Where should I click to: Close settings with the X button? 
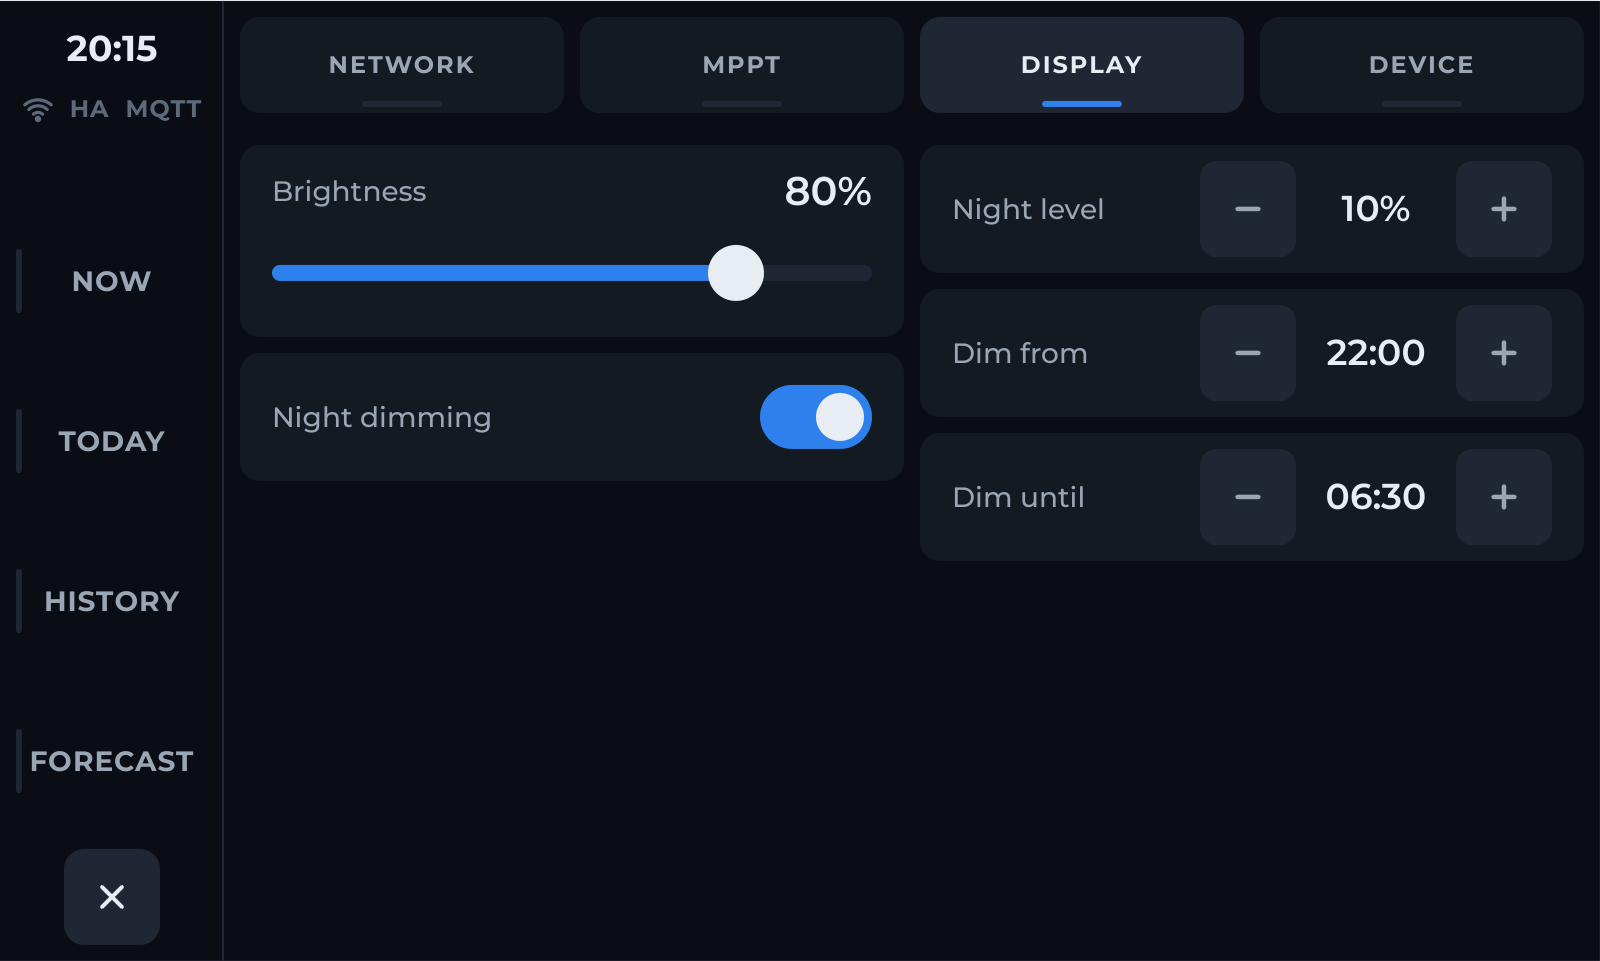point(112,897)
